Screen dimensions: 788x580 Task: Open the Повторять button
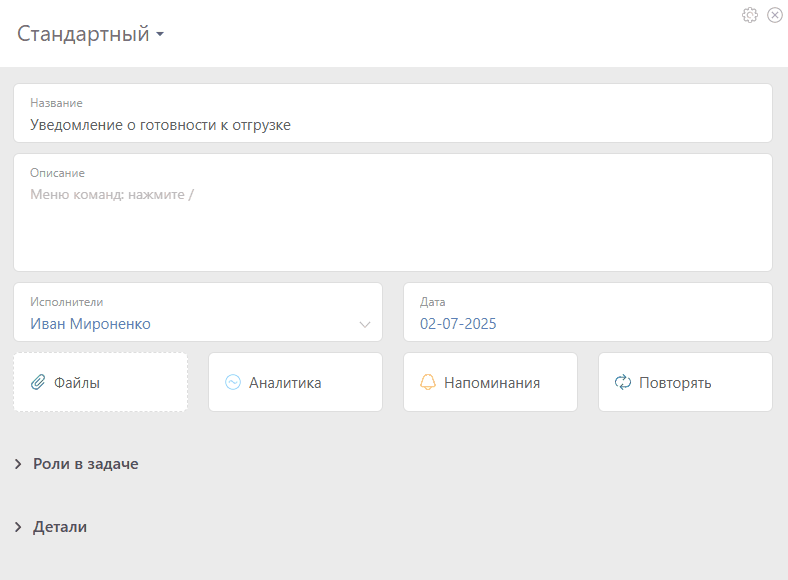click(x=685, y=382)
